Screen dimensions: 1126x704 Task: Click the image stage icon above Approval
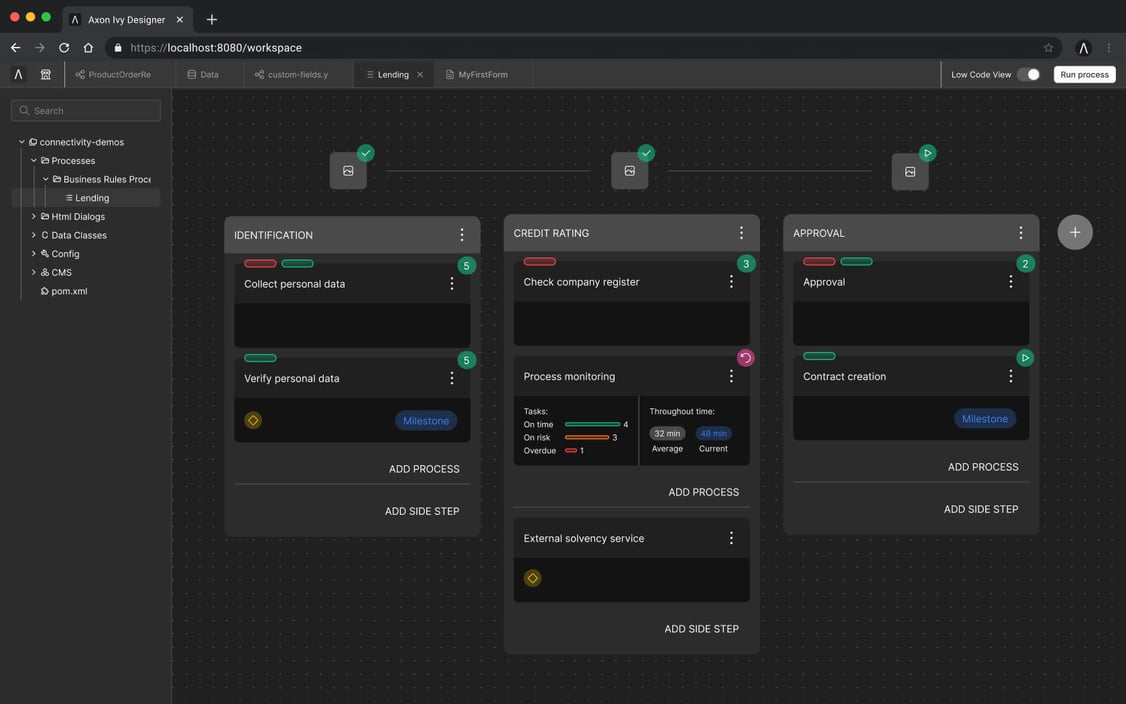point(910,172)
